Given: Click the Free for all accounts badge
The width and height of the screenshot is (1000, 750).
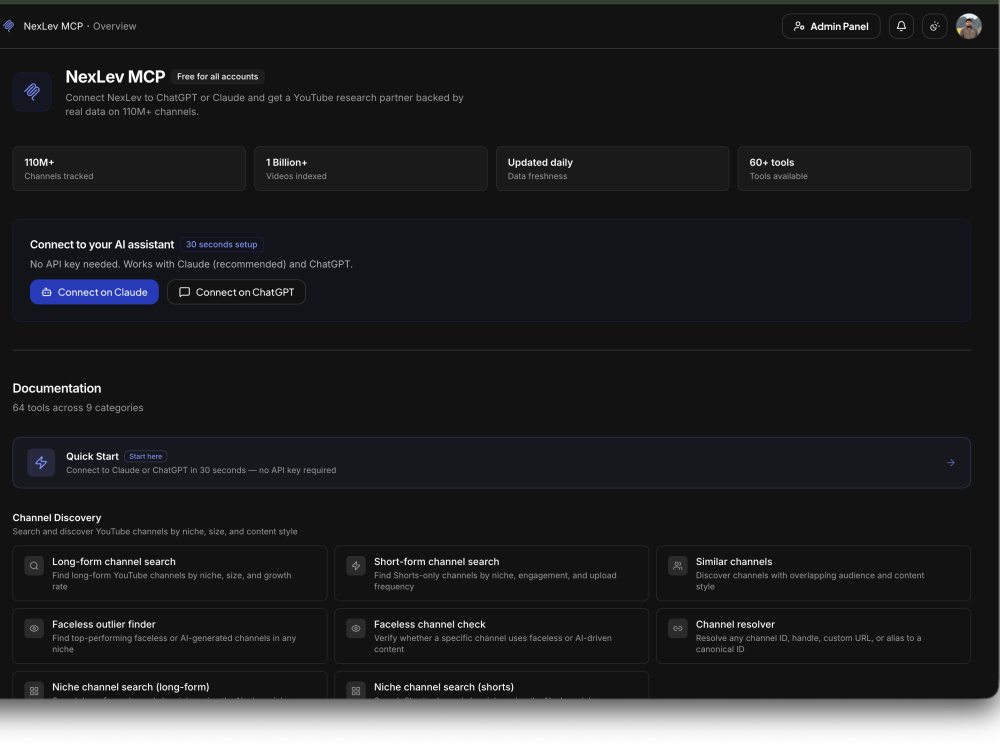Looking at the screenshot, I should [x=217, y=77].
